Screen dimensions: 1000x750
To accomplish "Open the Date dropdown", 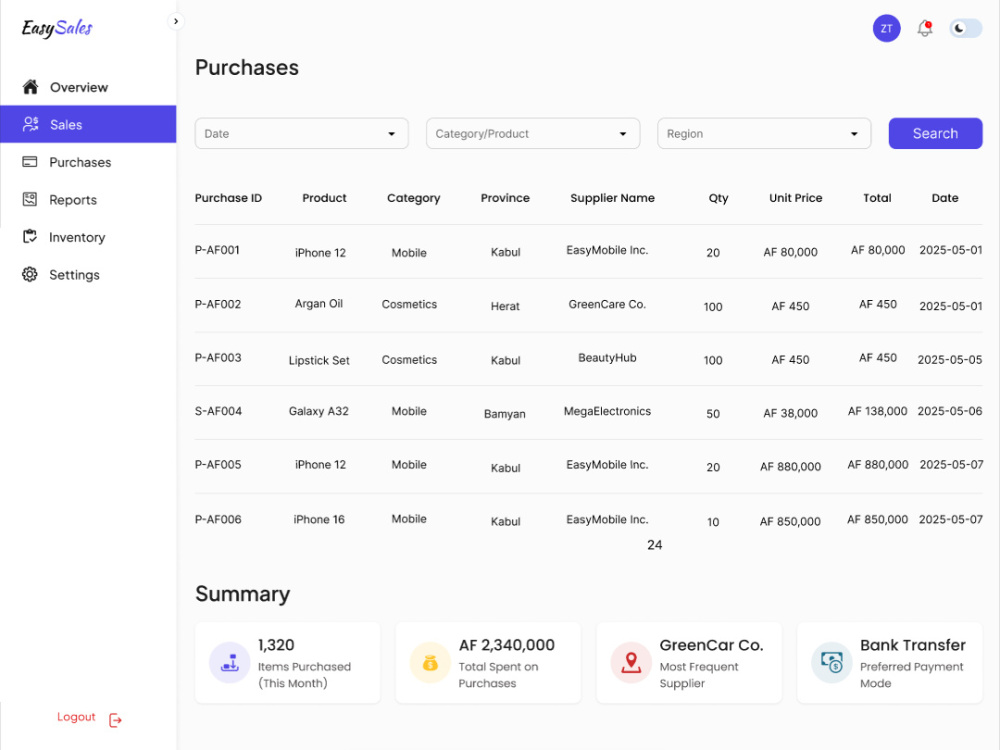I will tap(302, 133).
